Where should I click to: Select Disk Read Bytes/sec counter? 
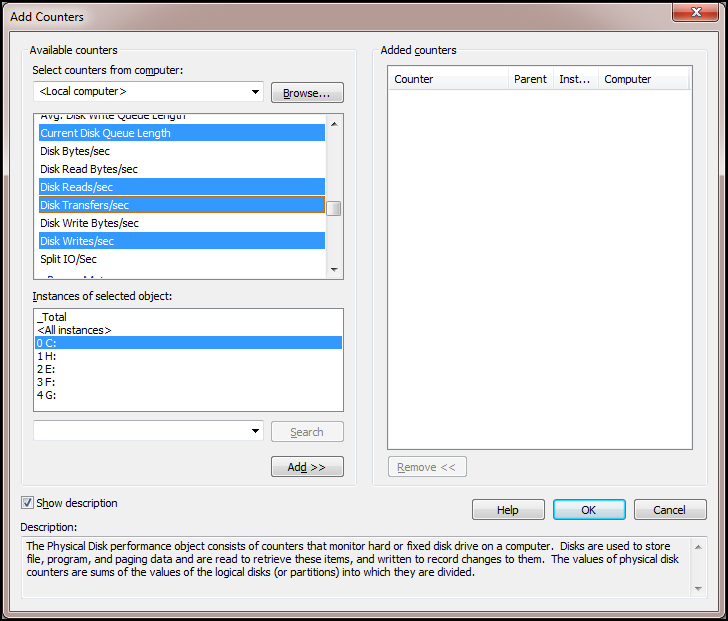[88, 169]
